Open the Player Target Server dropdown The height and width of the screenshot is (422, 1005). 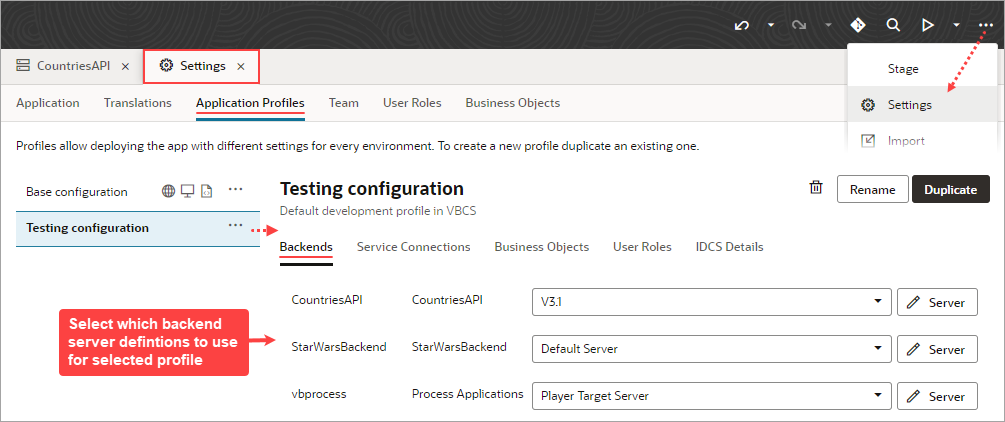click(711, 396)
